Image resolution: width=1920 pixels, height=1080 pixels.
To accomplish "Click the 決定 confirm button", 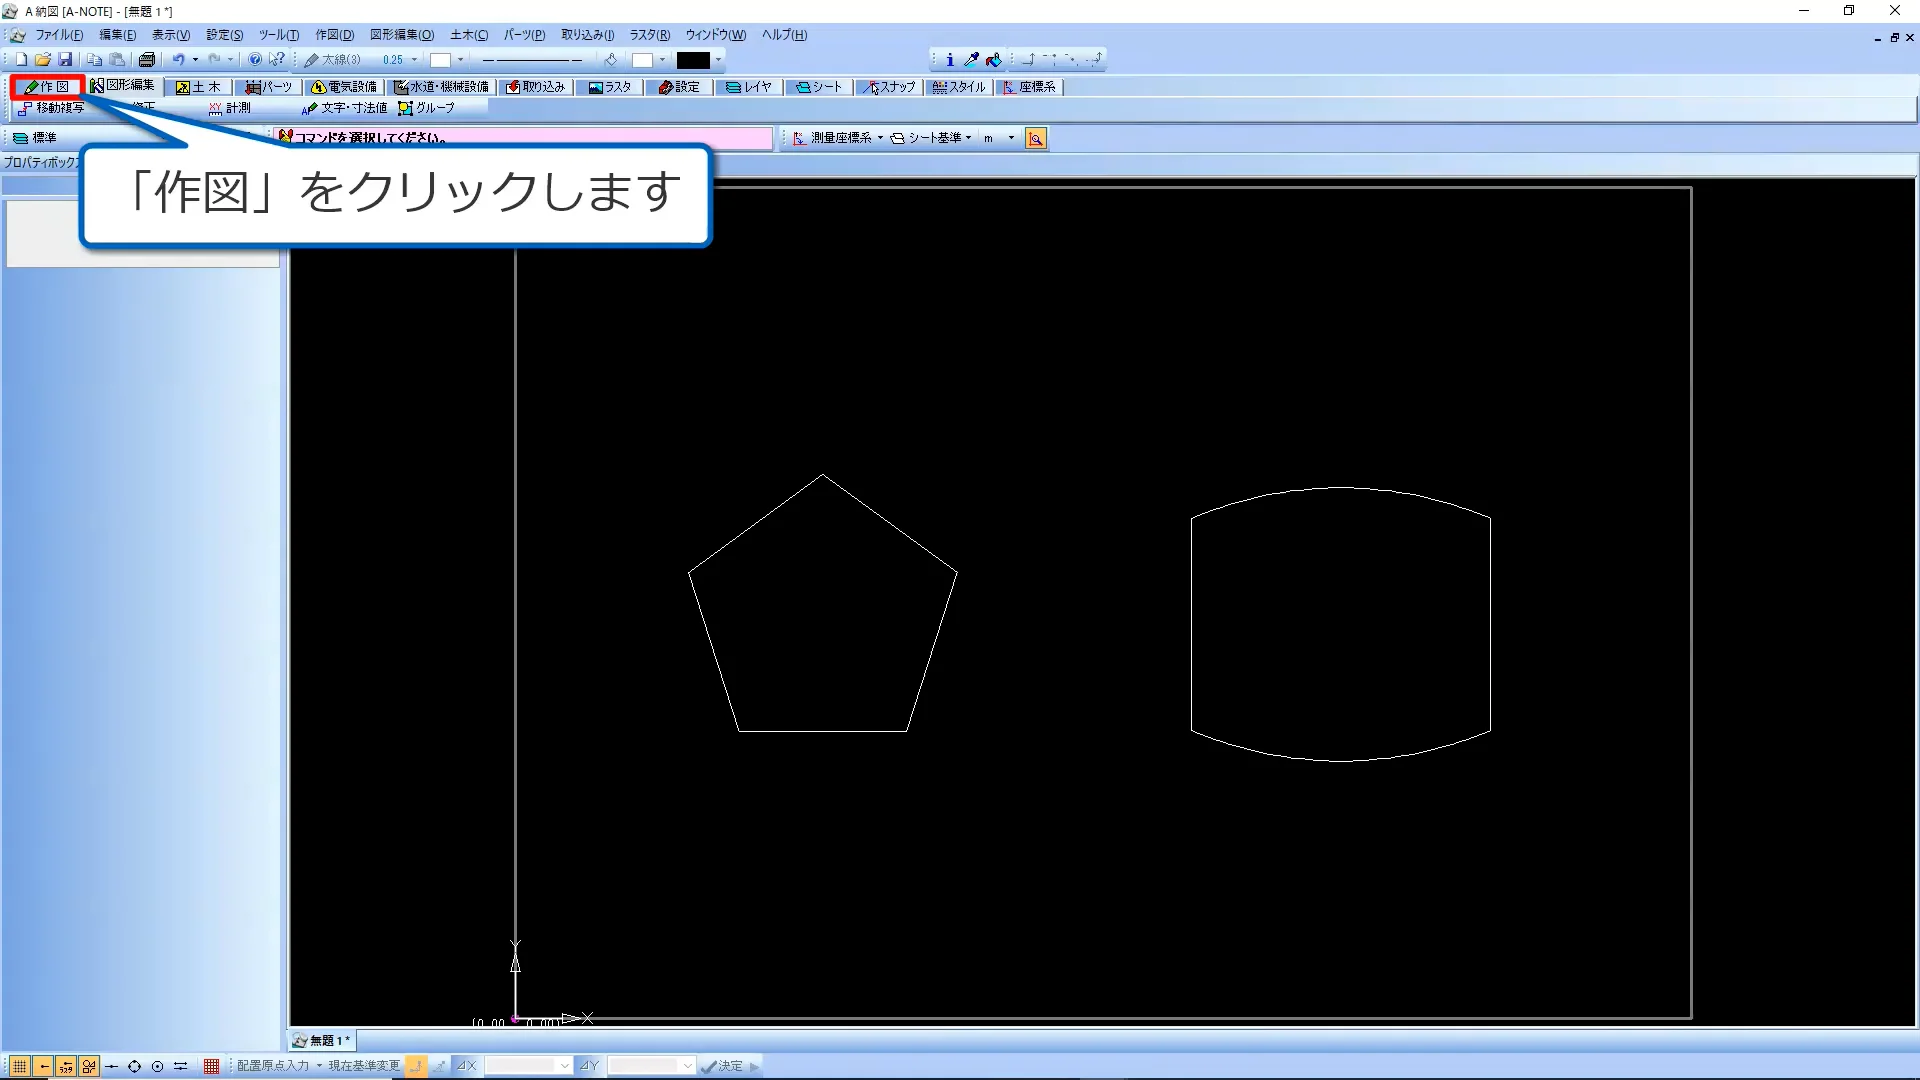I will point(723,1066).
